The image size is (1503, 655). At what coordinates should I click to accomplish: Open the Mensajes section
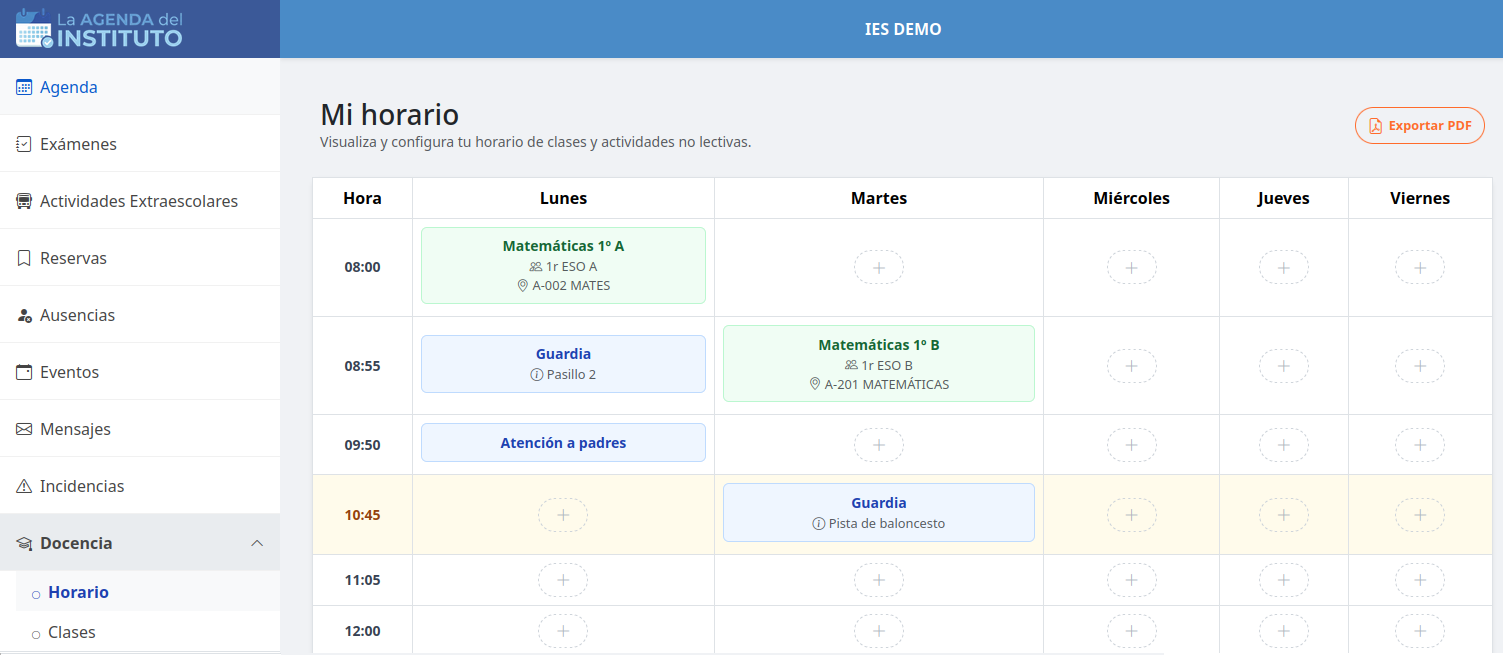pyautogui.click(x=140, y=429)
